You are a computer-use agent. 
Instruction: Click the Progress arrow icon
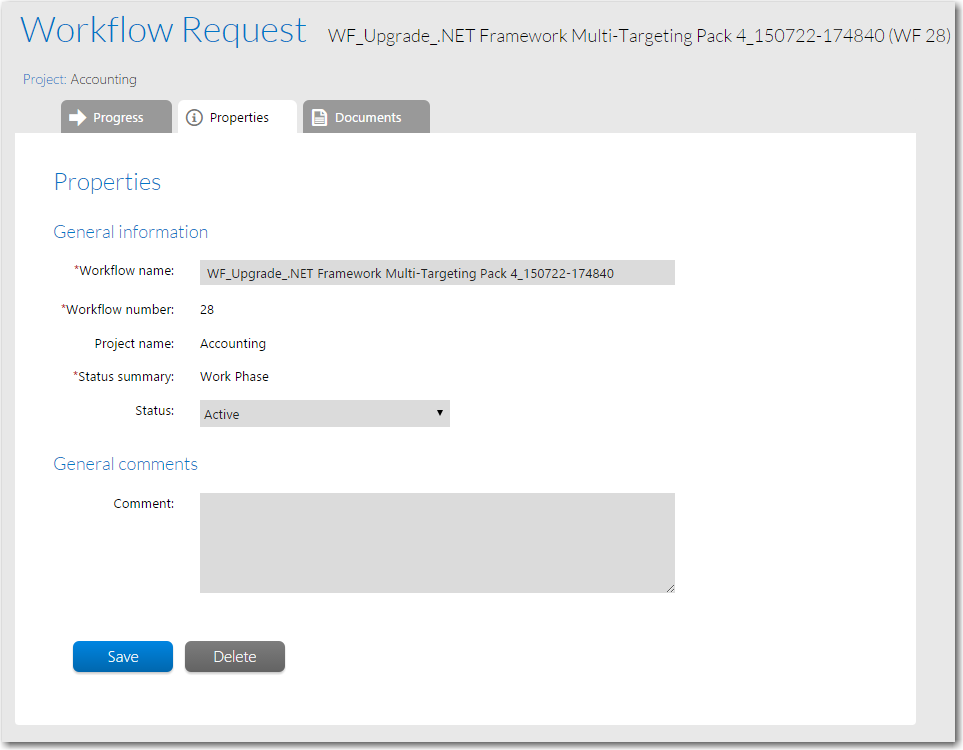click(x=77, y=117)
